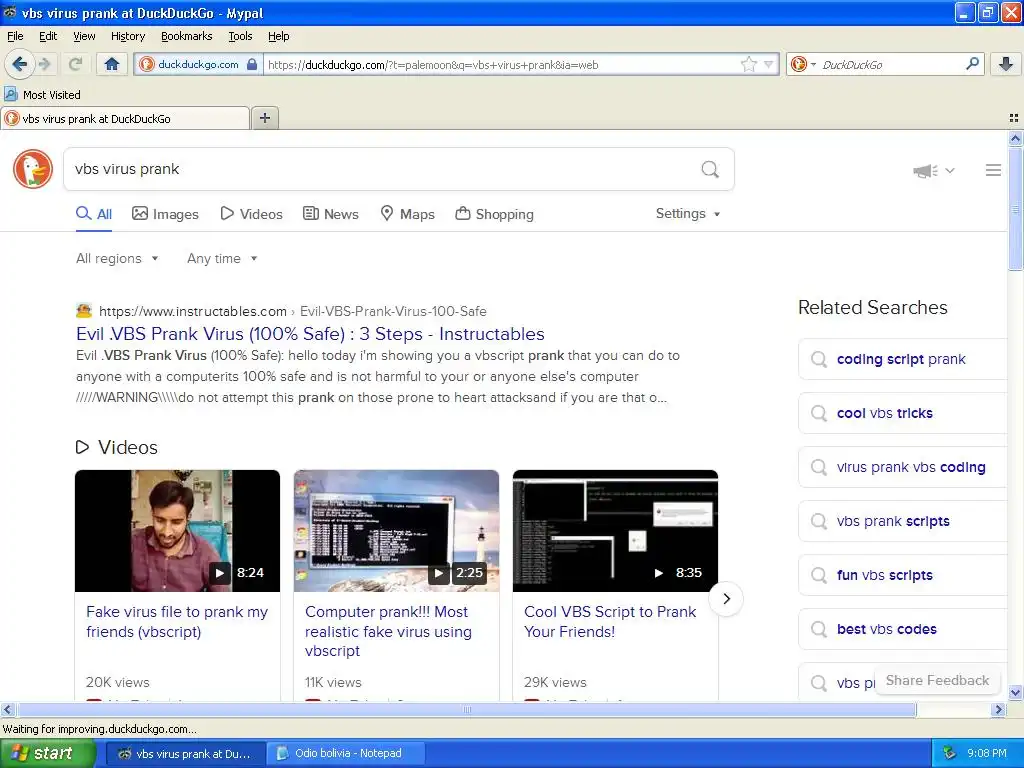Submit search with the magnifier in query box

(x=710, y=169)
